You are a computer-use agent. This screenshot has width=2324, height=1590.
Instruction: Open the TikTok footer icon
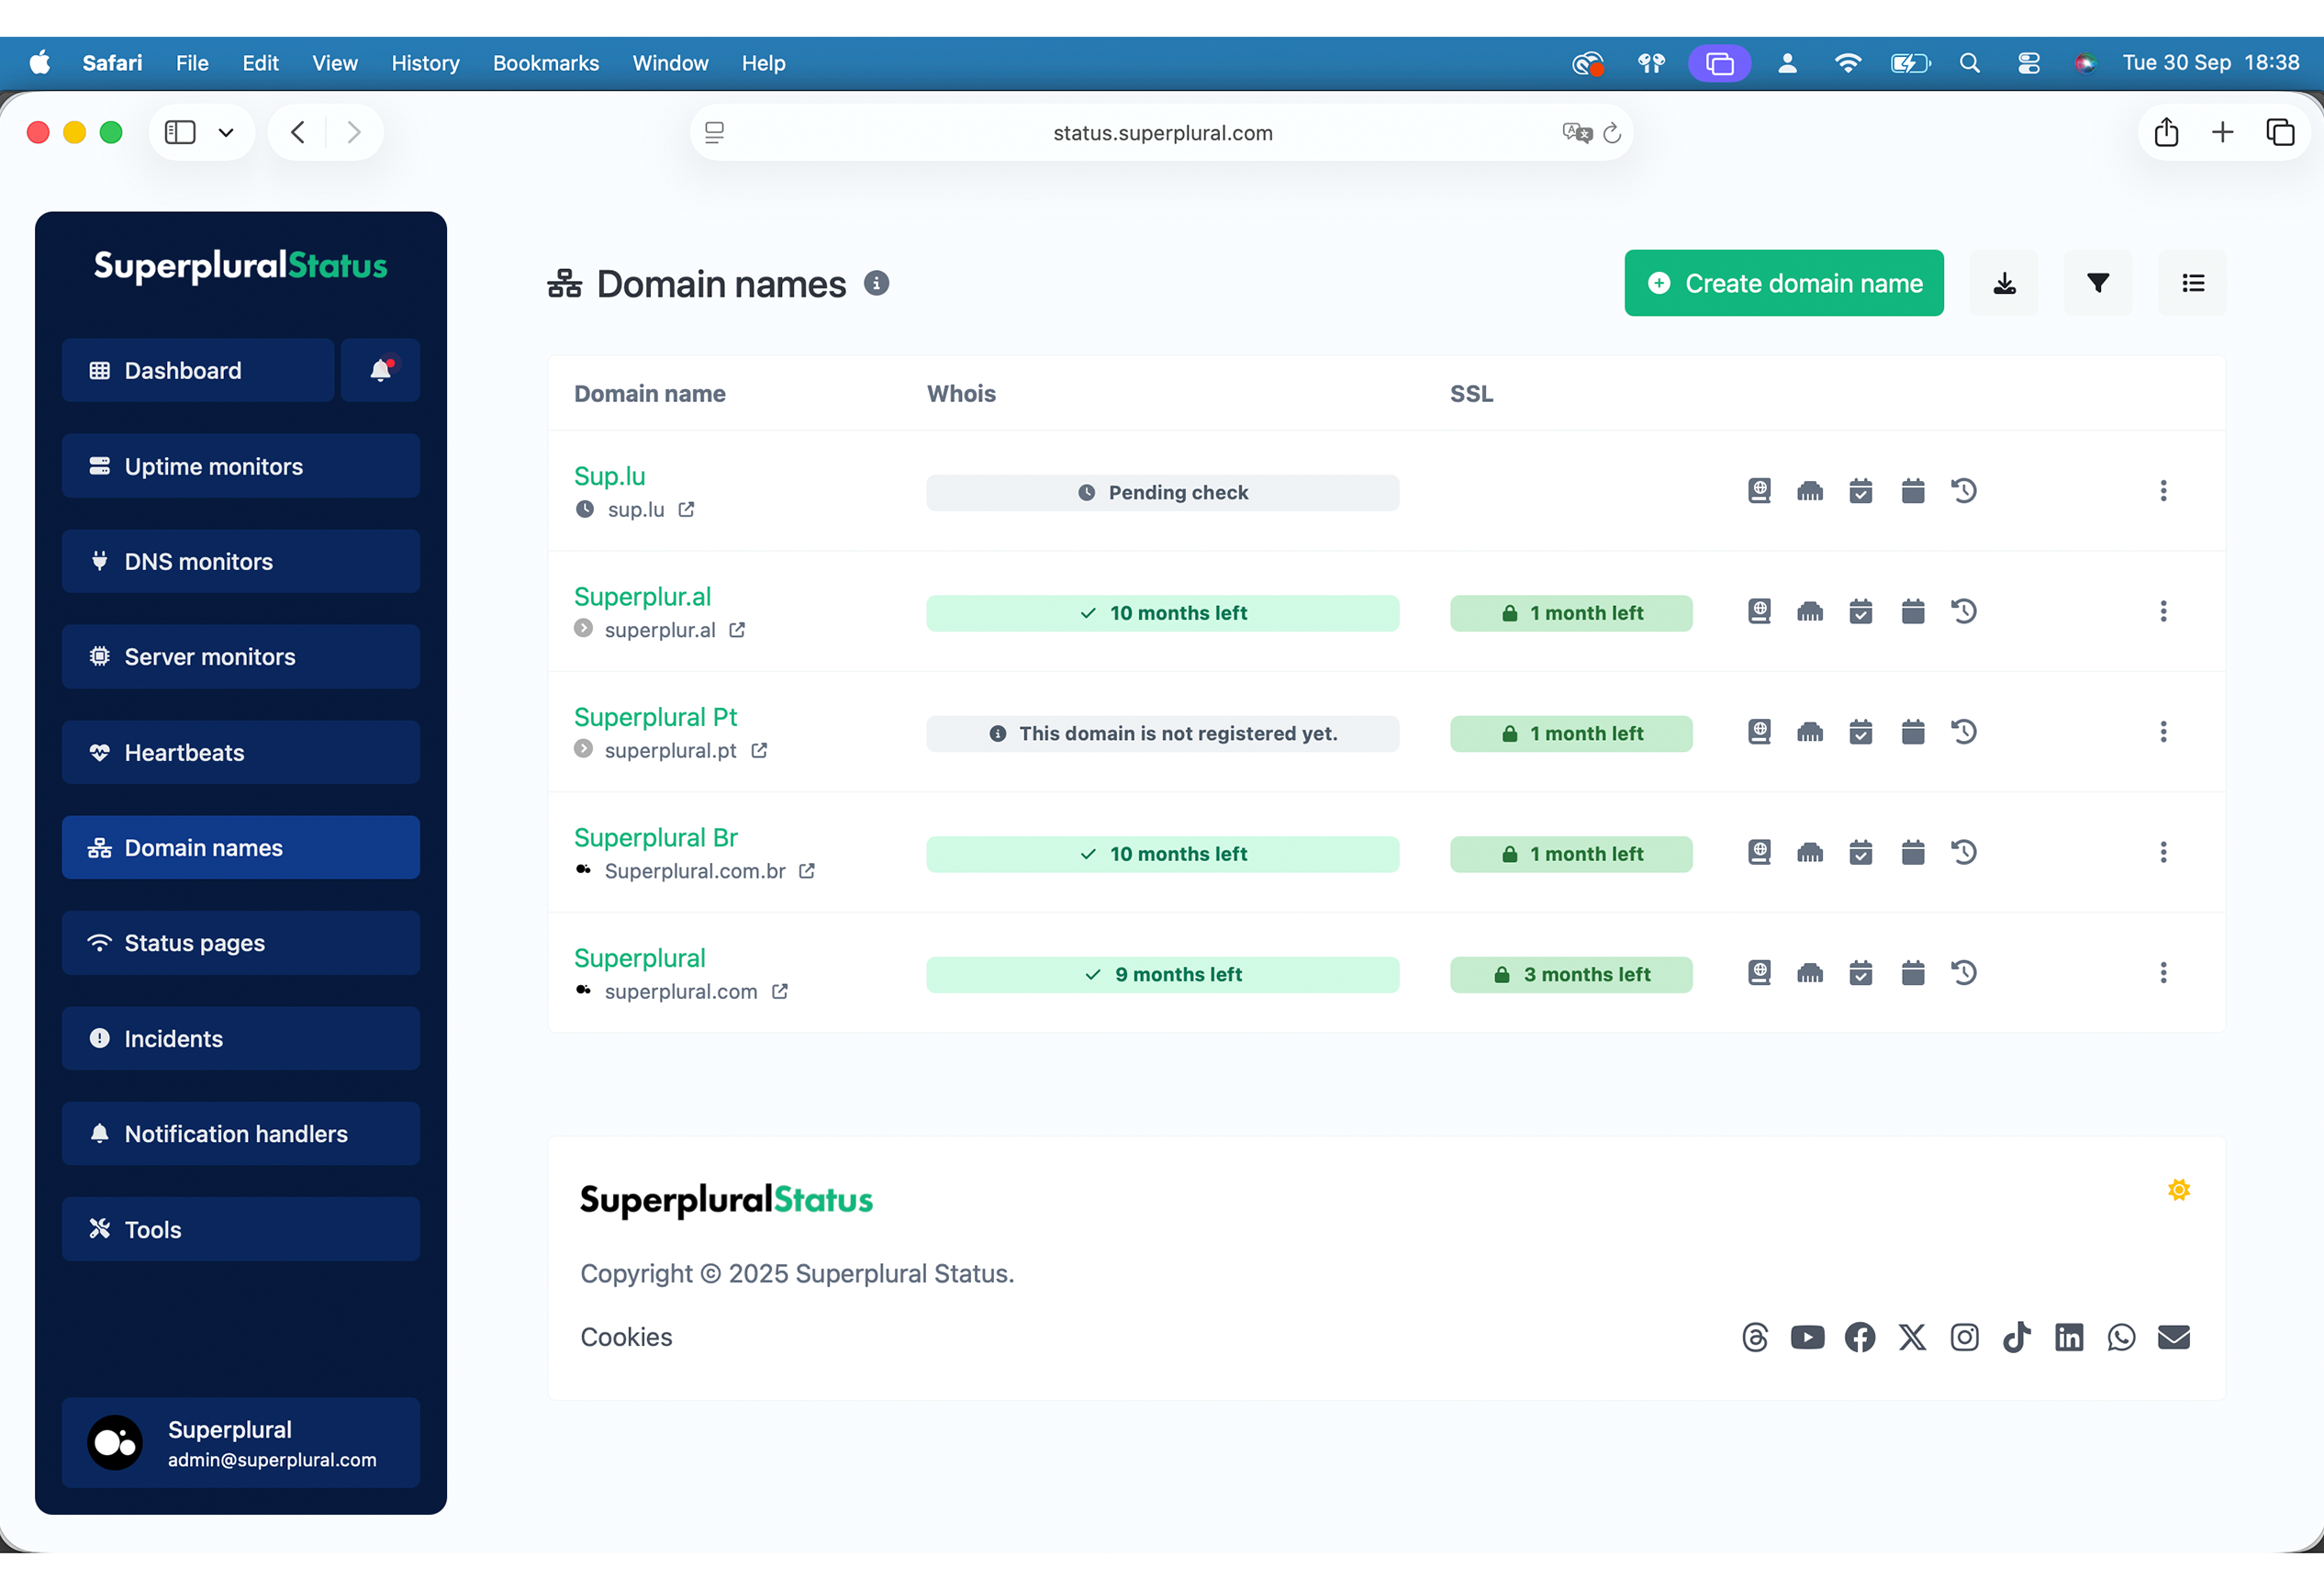[2016, 1338]
